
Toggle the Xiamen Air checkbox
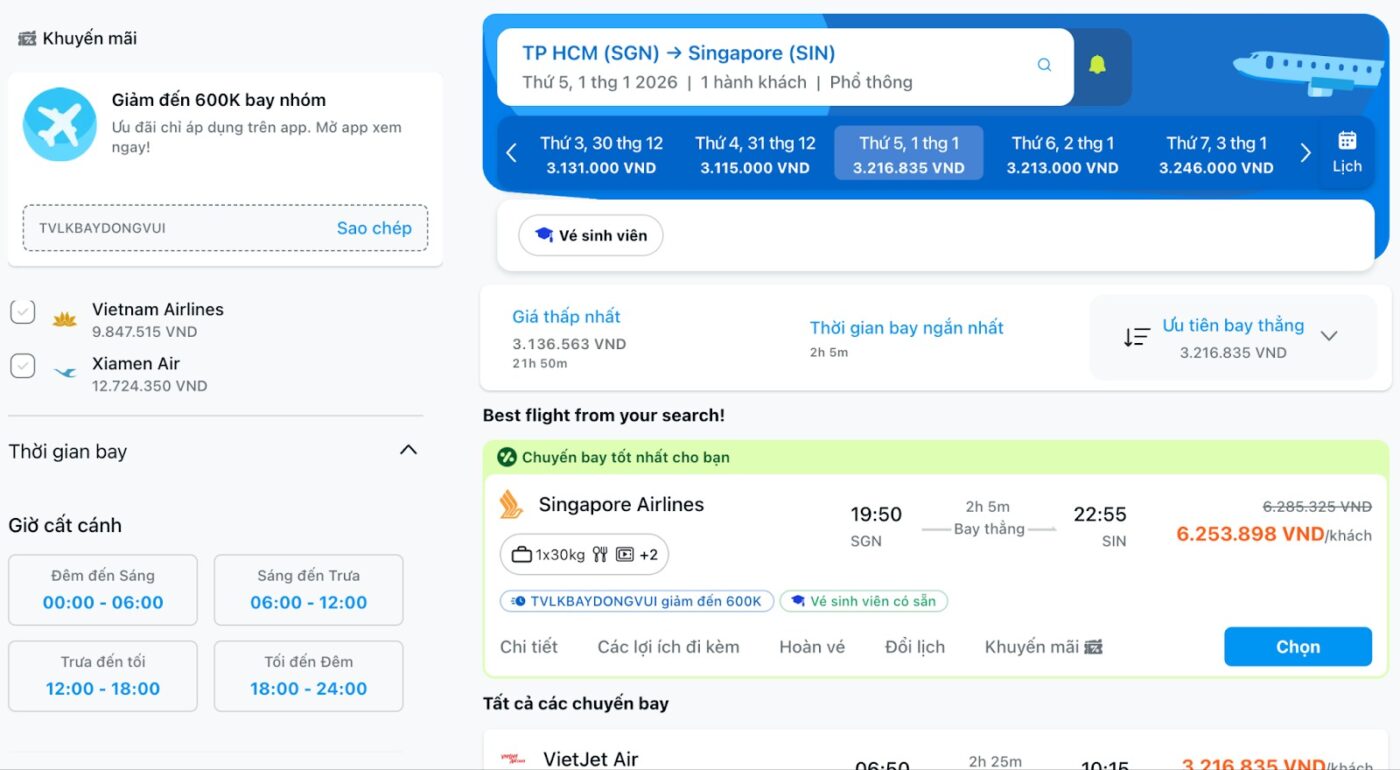click(x=23, y=367)
